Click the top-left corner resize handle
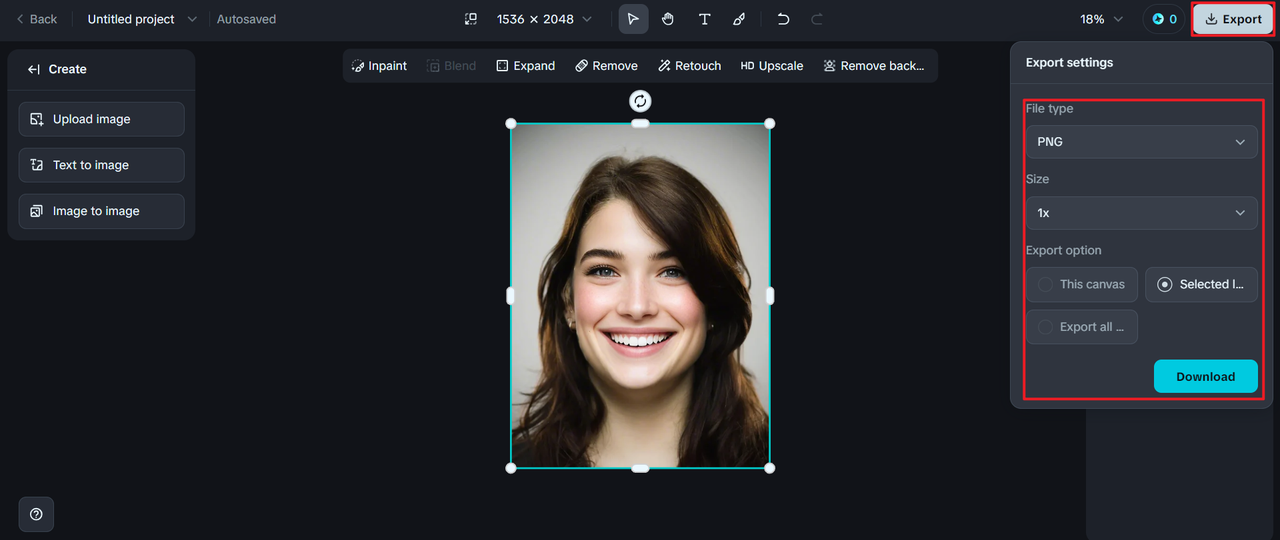Image resolution: width=1280 pixels, height=540 pixels. point(511,124)
